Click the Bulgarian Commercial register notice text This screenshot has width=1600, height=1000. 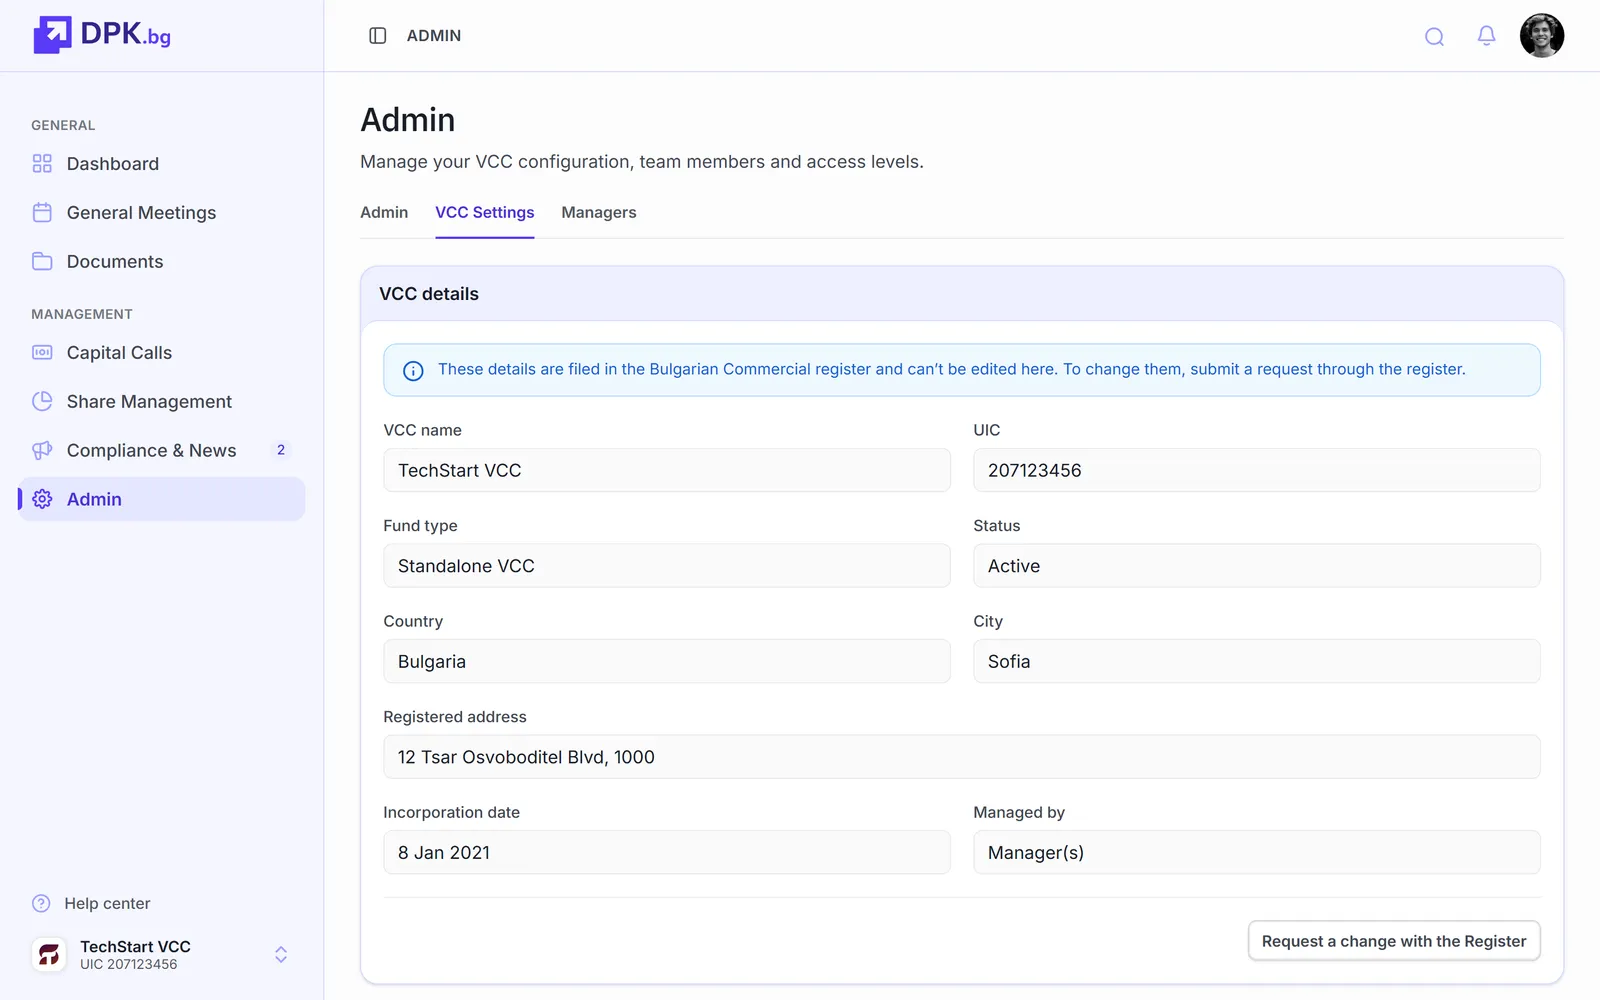coord(952,369)
